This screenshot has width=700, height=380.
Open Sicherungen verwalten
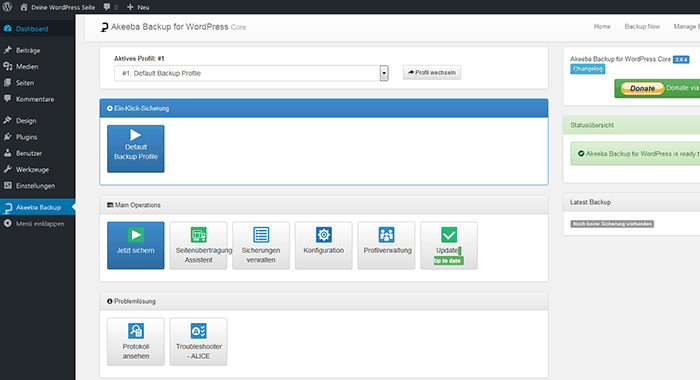point(261,246)
